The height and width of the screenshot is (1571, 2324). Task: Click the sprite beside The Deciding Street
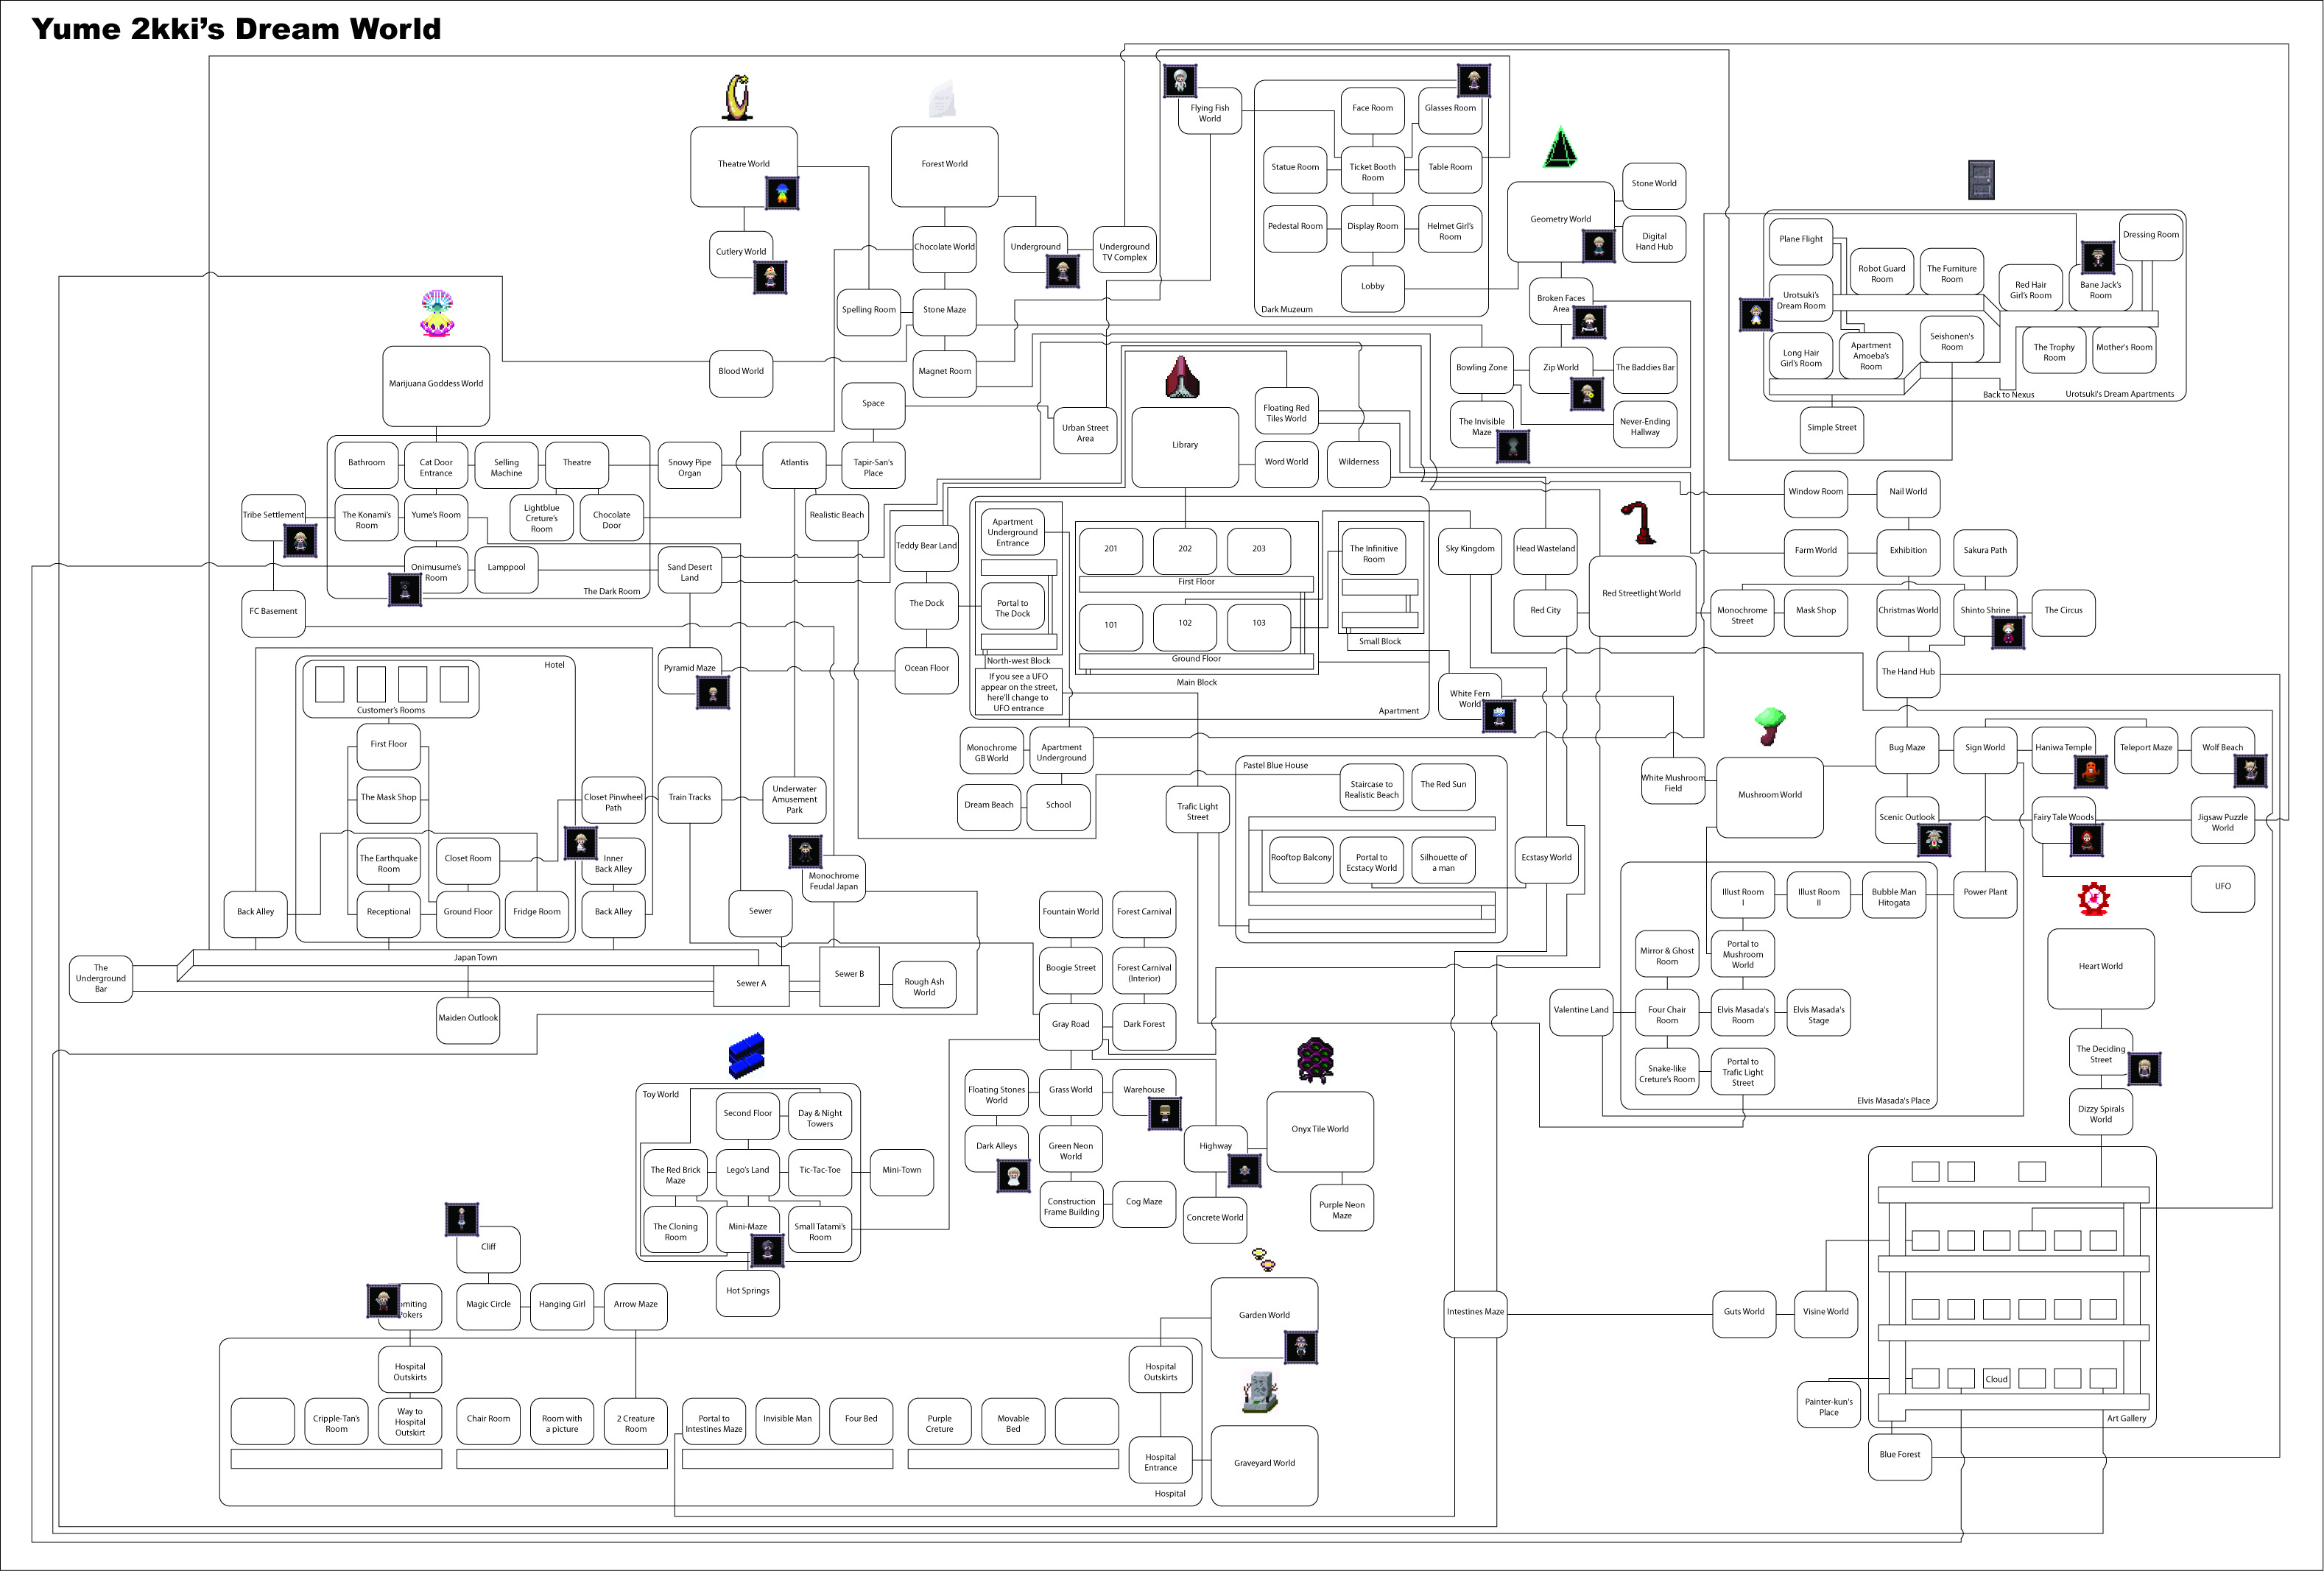tap(2144, 1069)
